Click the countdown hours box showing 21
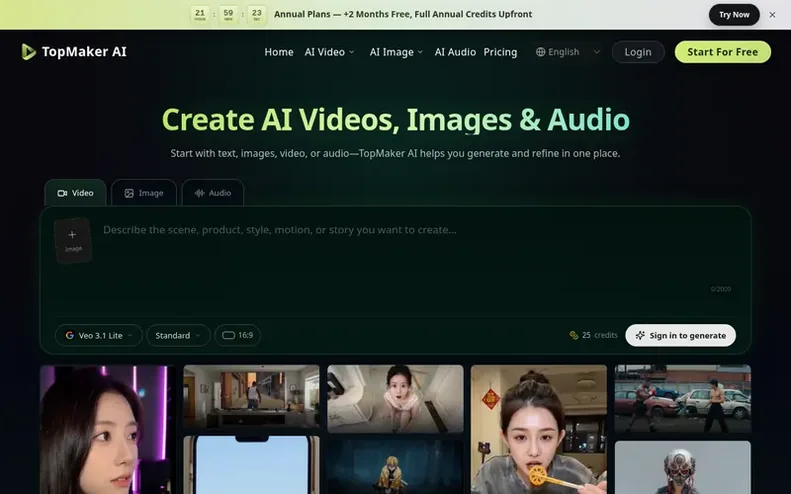This screenshot has width=791, height=494. 200,15
